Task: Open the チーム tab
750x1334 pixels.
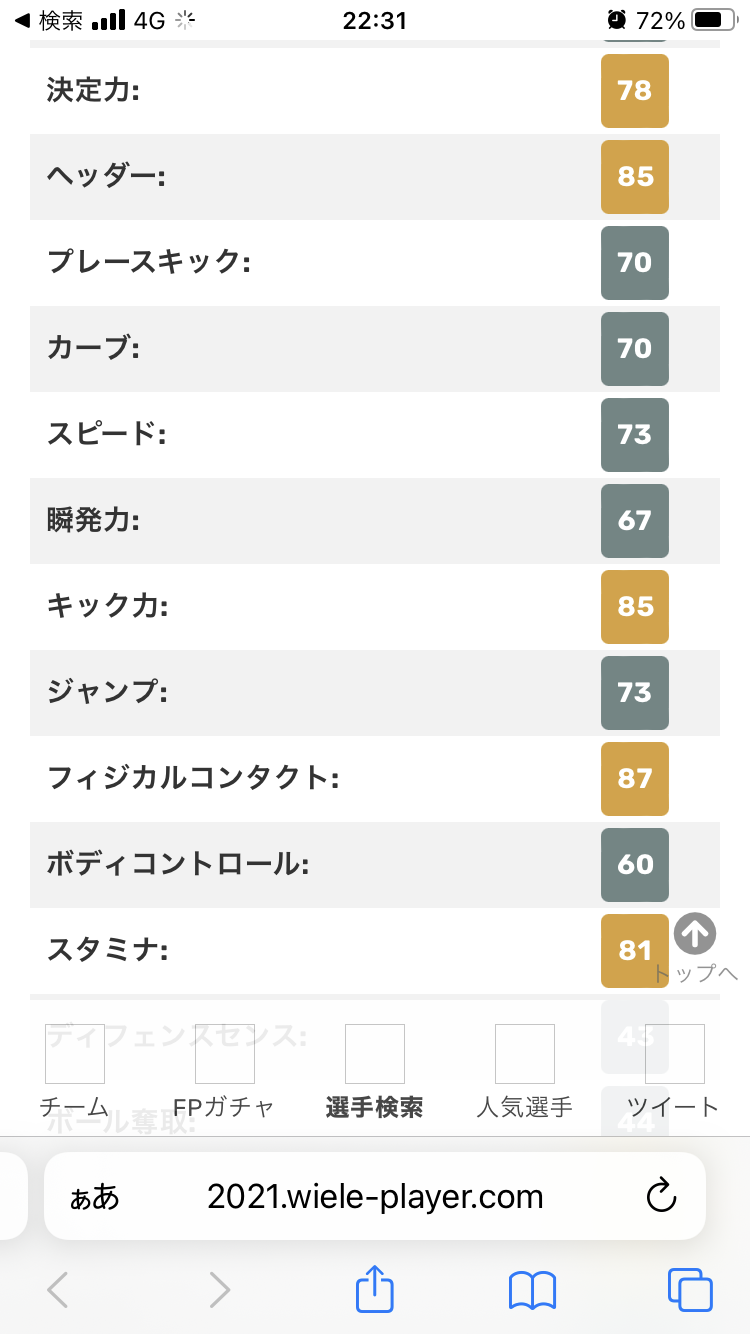Action: (x=75, y=1071)
